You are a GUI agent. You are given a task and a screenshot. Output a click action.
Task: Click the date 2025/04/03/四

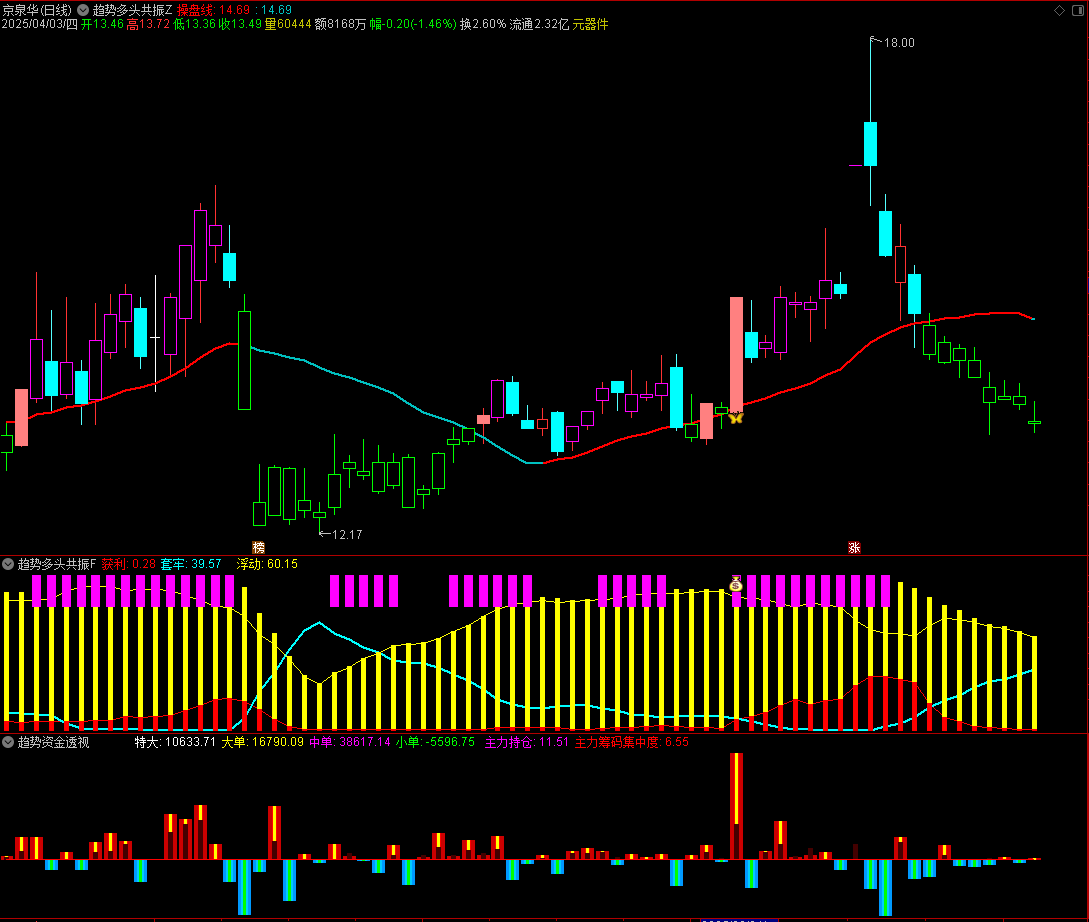[x=40, y=24]
